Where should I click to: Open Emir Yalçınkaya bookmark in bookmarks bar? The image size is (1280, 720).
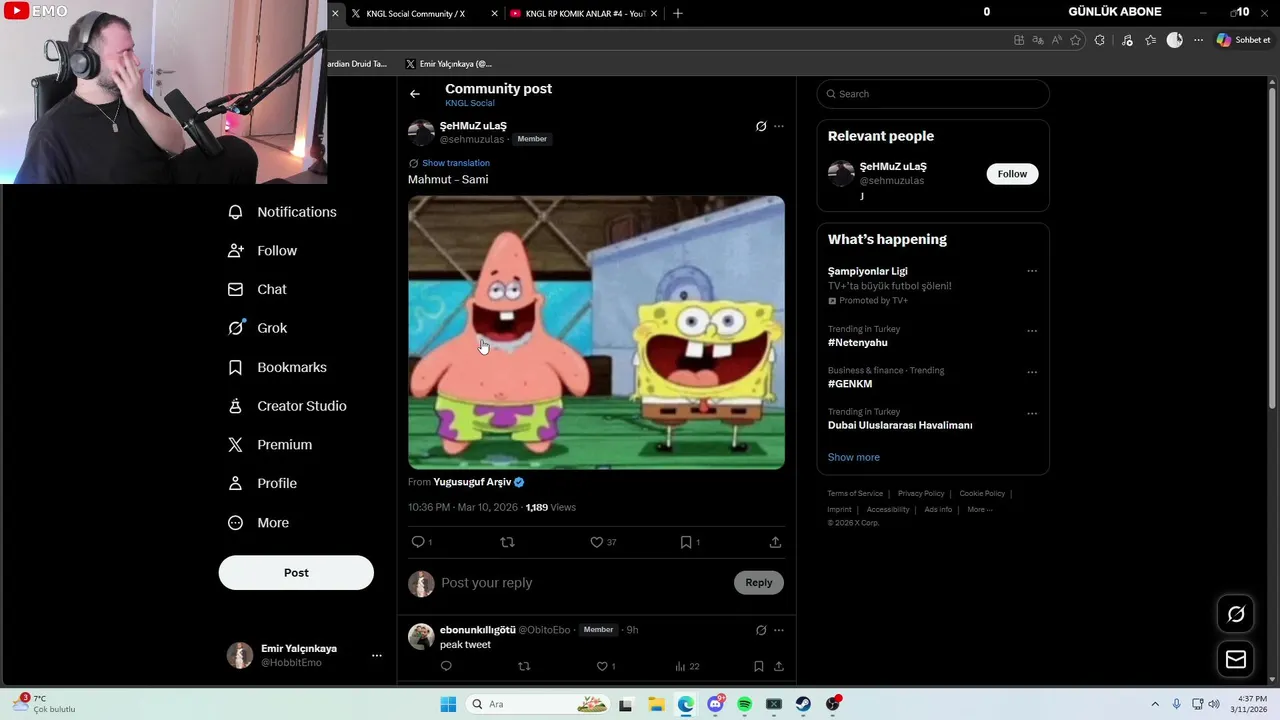coord(448,64)
